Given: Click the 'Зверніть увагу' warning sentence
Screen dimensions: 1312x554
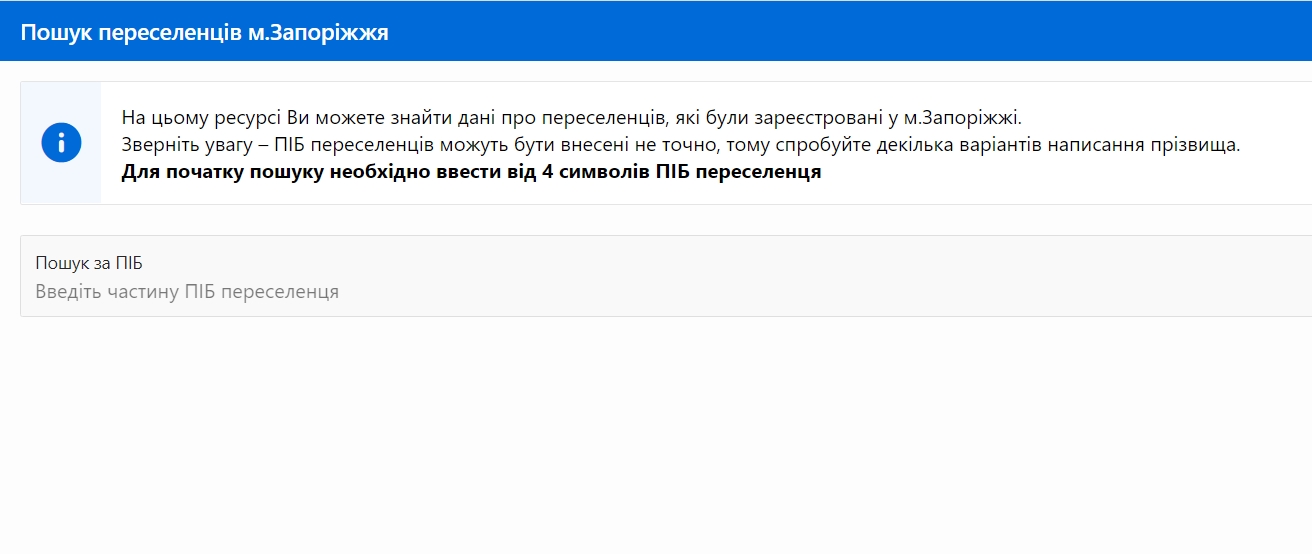Looking at the screenshot, I should (681, 144).
